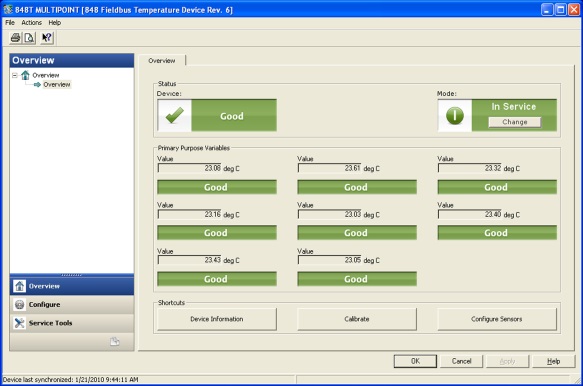This screenshot has height=386, width=583.
Task: Click the Service Tools wrench icon
Action: pyautogui.click(x=20, y=323)
